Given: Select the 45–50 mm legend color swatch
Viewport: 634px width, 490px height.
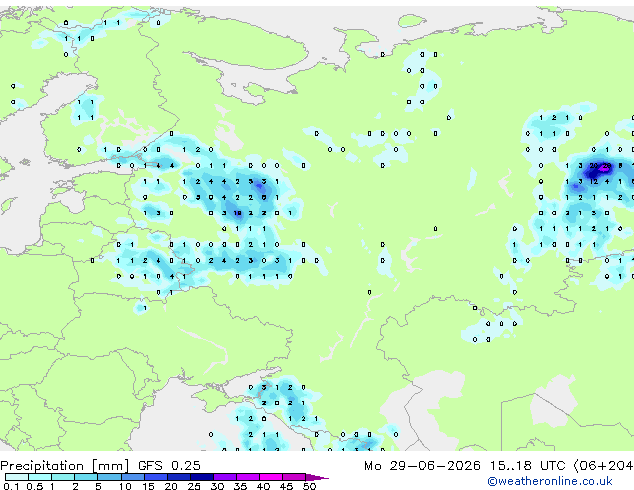Looking at the screenshot, I should 294,477.
